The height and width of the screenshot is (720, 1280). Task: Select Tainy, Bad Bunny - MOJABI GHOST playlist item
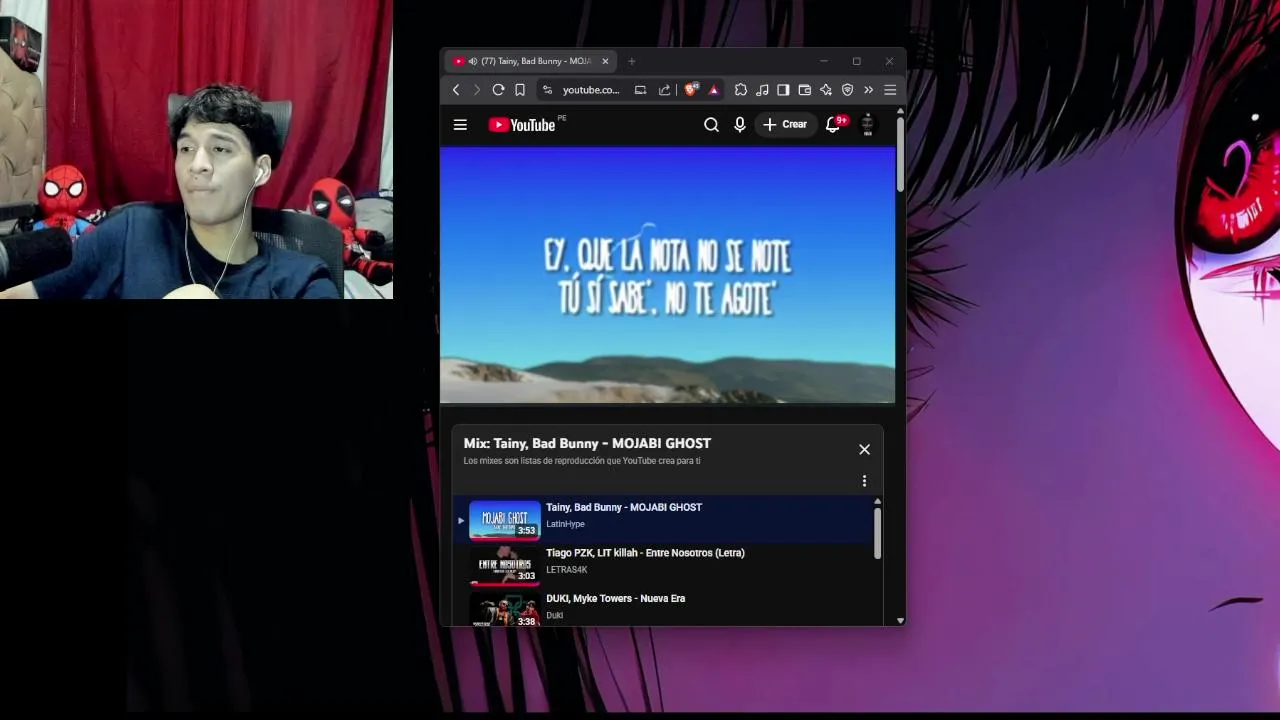click(663, 519)
